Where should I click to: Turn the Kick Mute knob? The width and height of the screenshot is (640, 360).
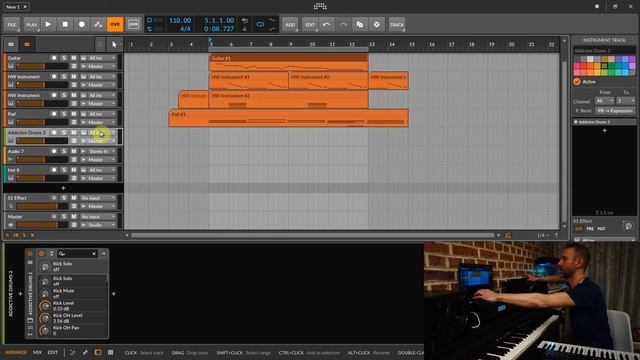(x=45, y=293)
